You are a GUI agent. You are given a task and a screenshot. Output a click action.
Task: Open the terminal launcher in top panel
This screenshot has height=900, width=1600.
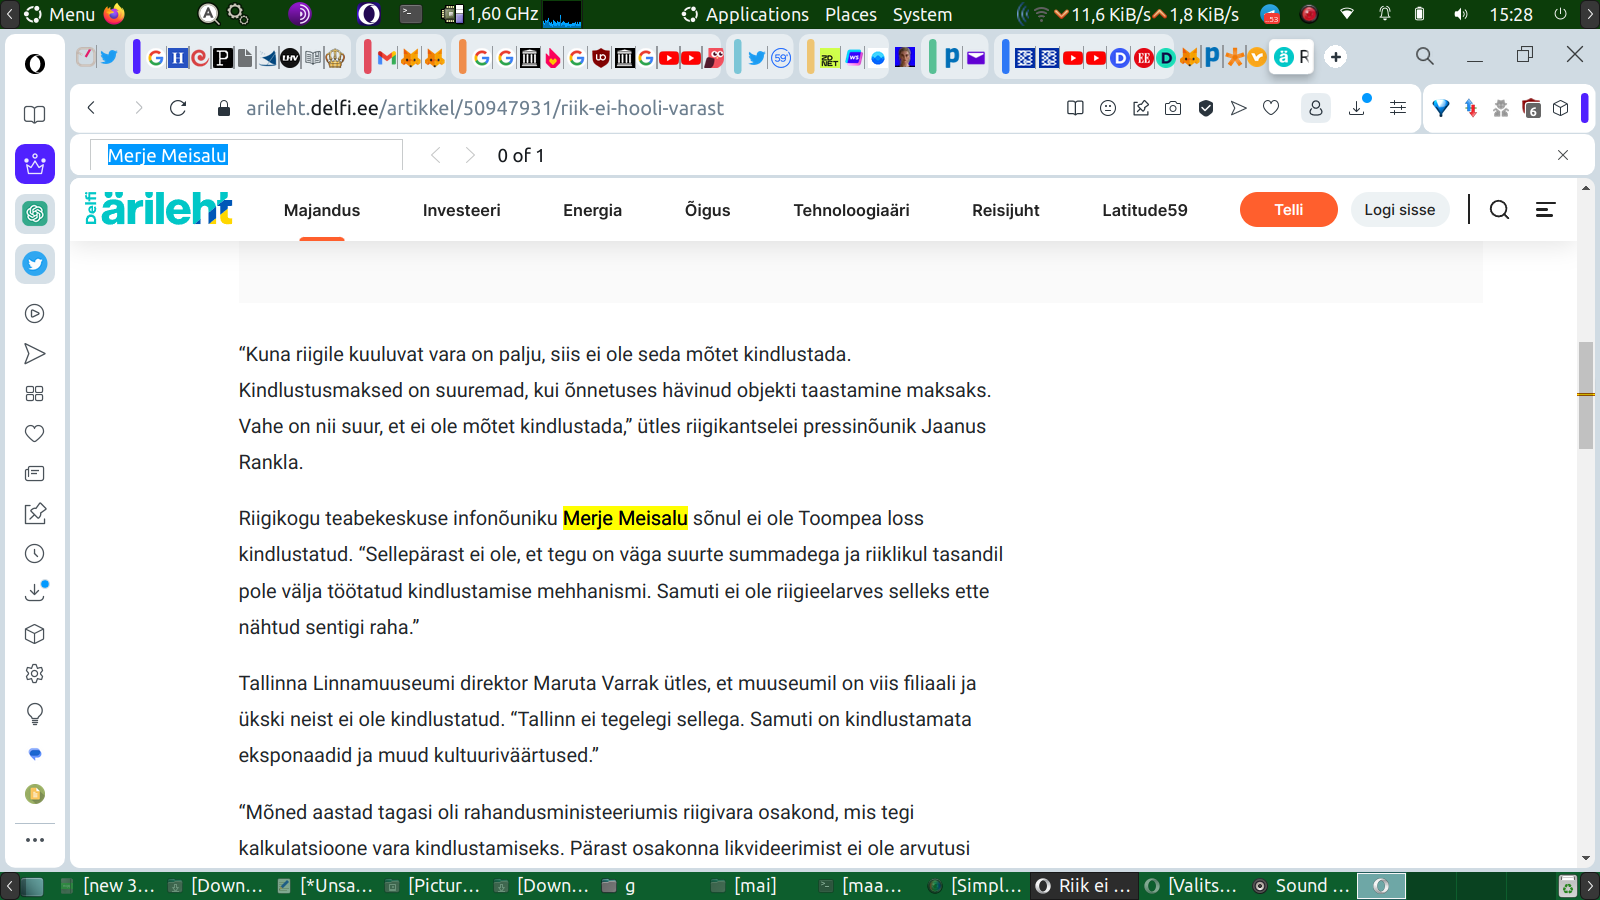[411, 14]
